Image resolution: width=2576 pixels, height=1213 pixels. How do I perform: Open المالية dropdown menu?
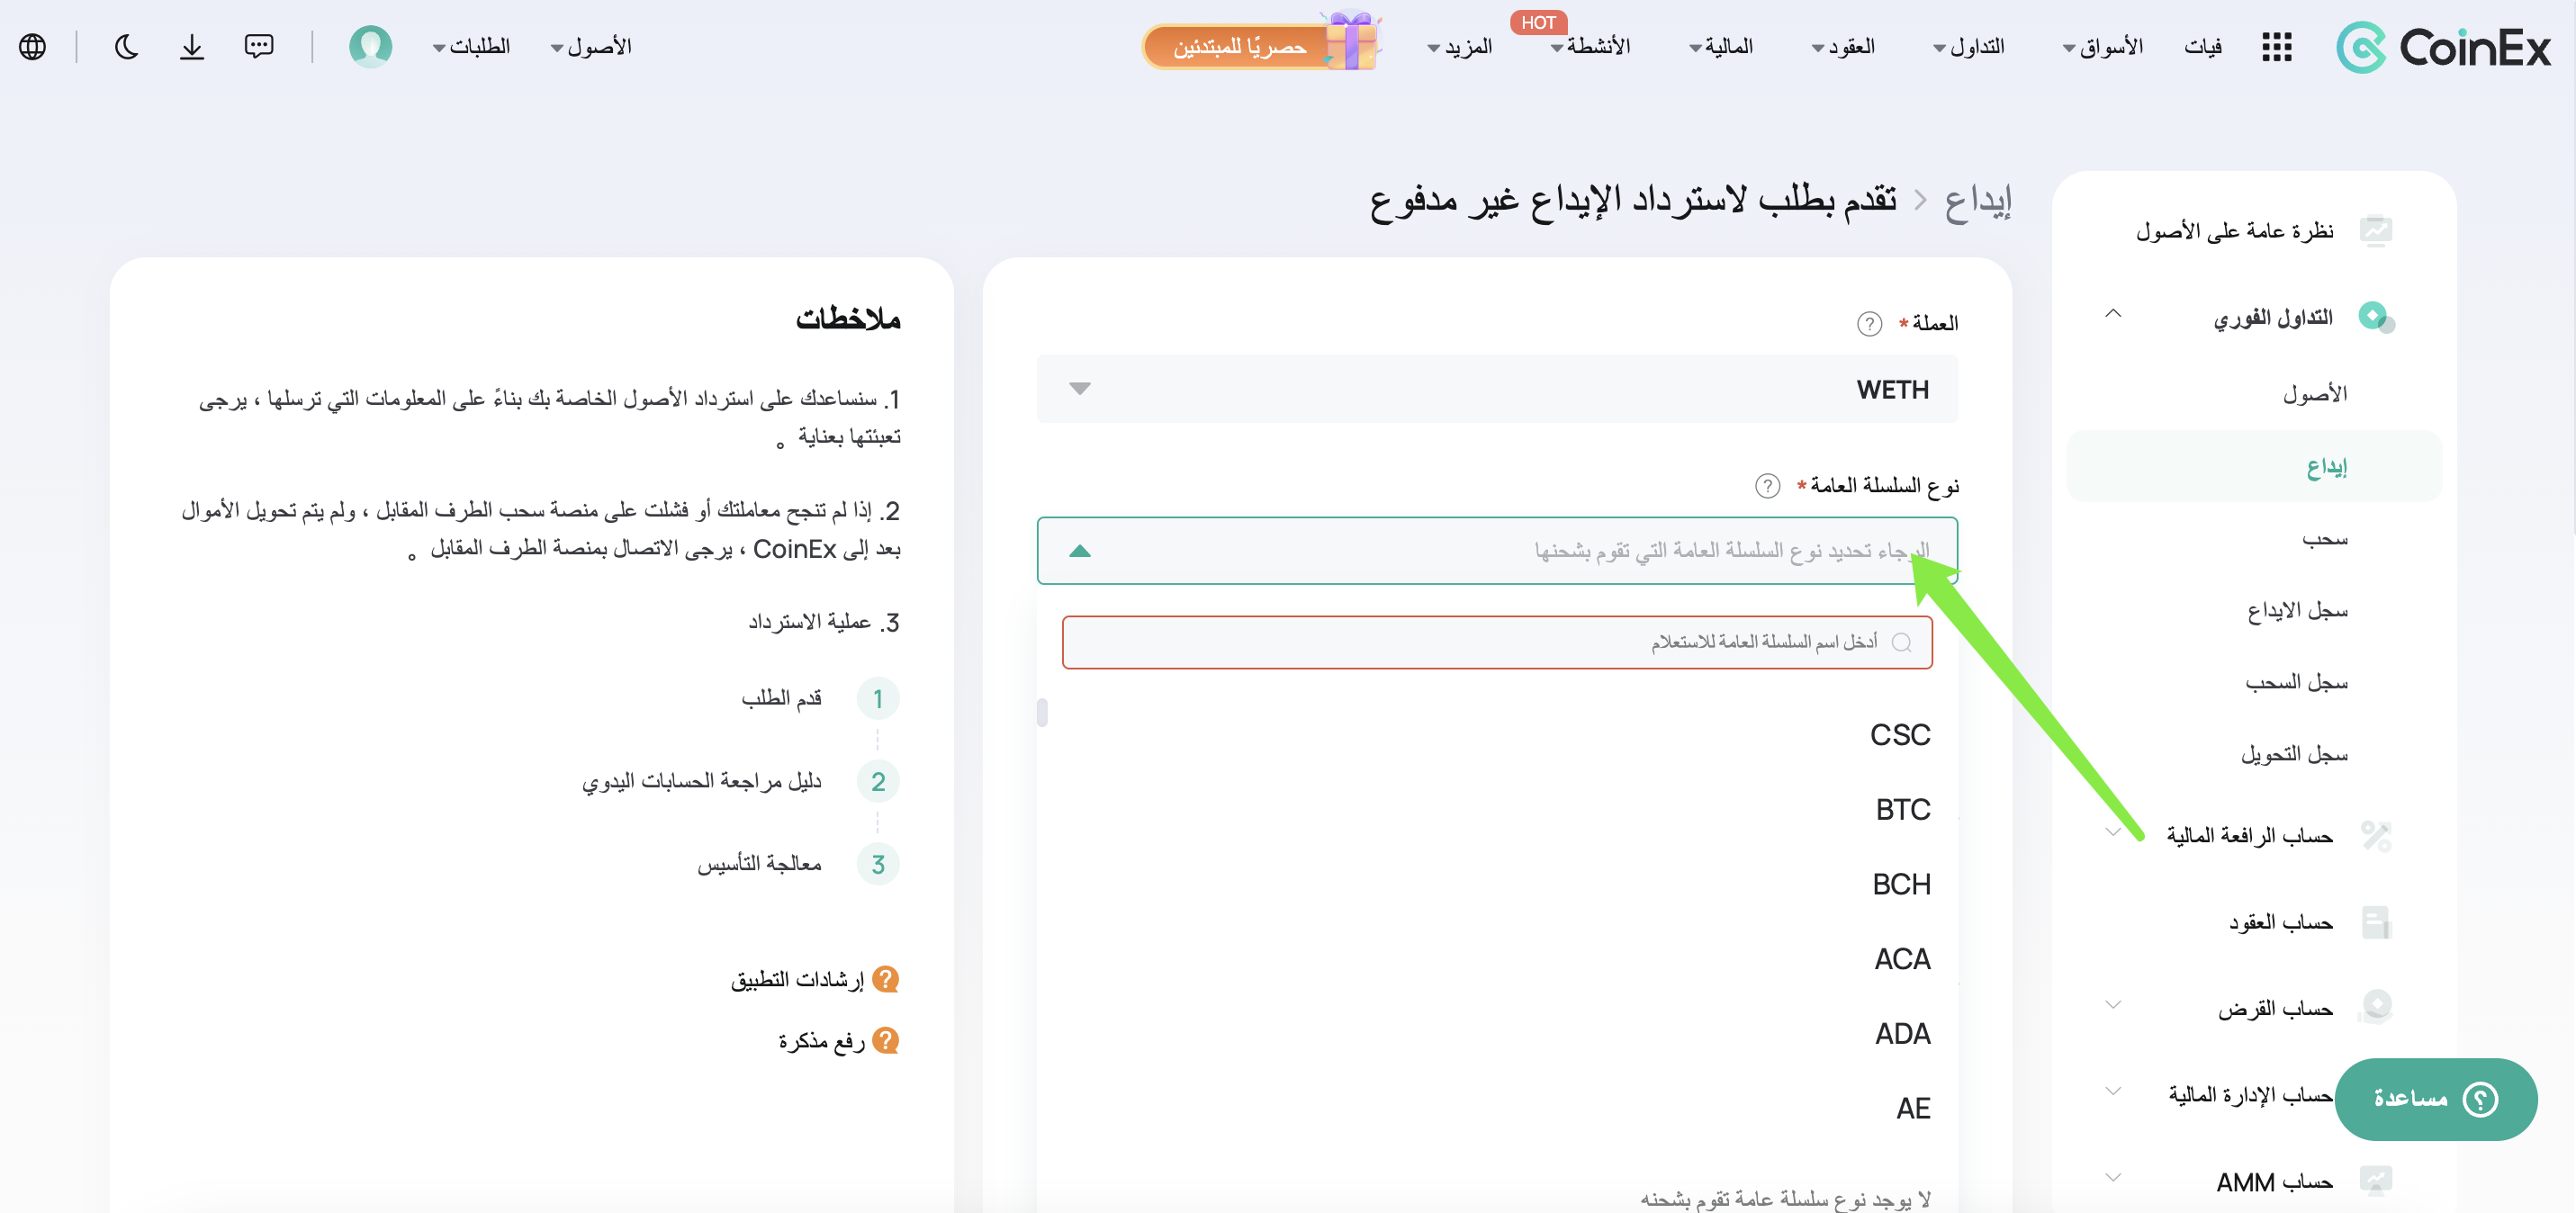(1721, 47)
